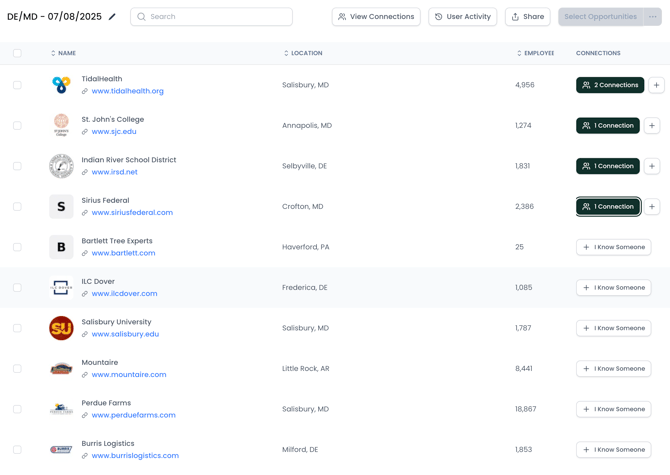Screen dimensions: 670x475
Task: Click the Salisbury University logo
Action: click(61, 328)
